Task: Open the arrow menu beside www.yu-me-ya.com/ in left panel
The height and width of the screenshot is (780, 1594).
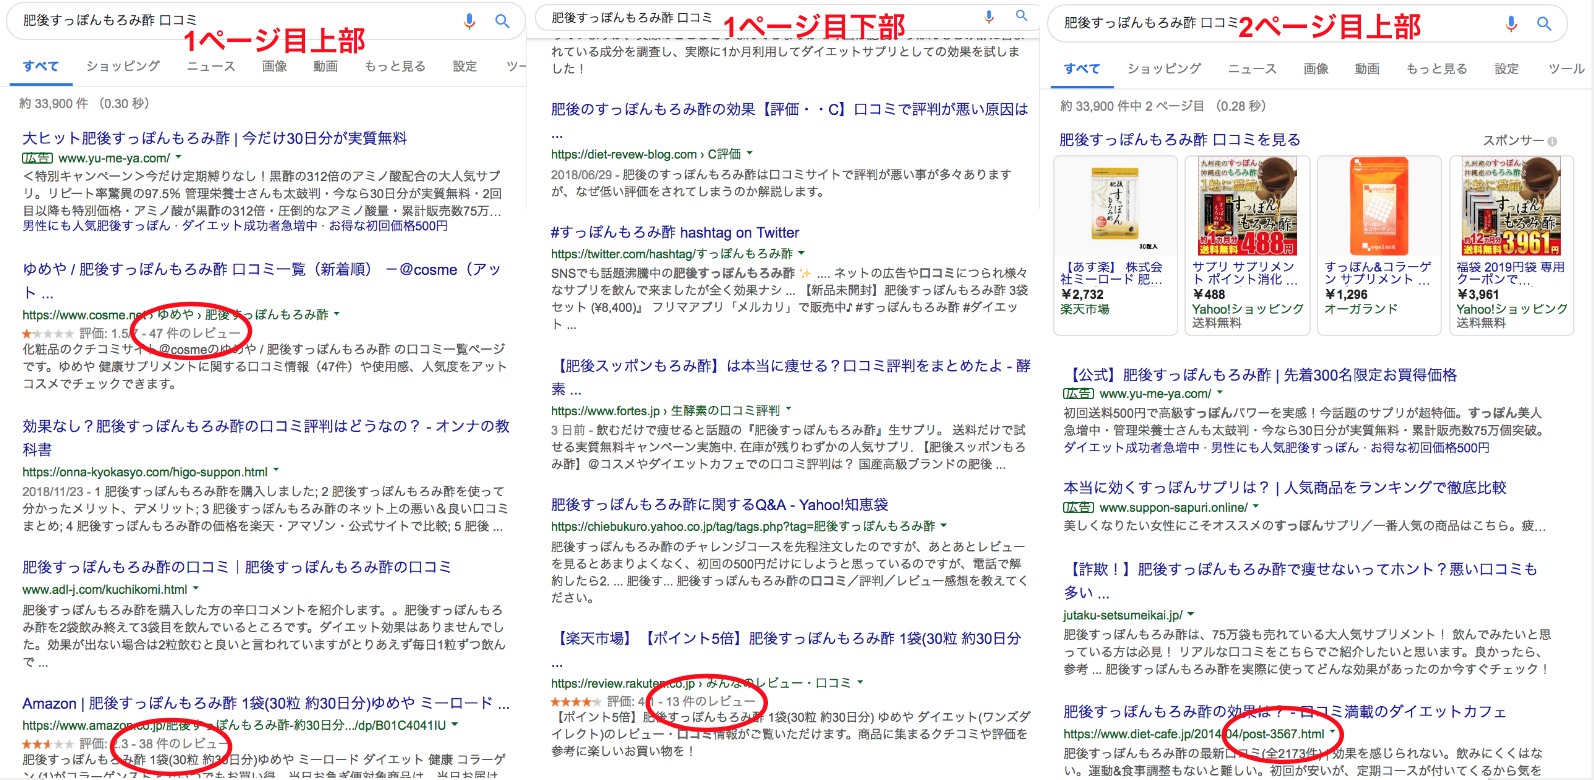Action: pyautogui.click(x=178, y=157)
